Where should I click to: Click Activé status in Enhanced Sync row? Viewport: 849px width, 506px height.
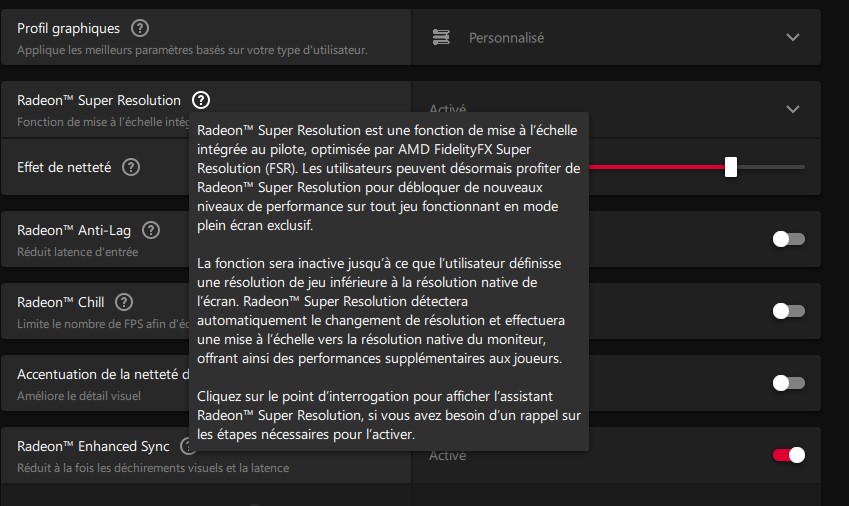click(447, 456)
